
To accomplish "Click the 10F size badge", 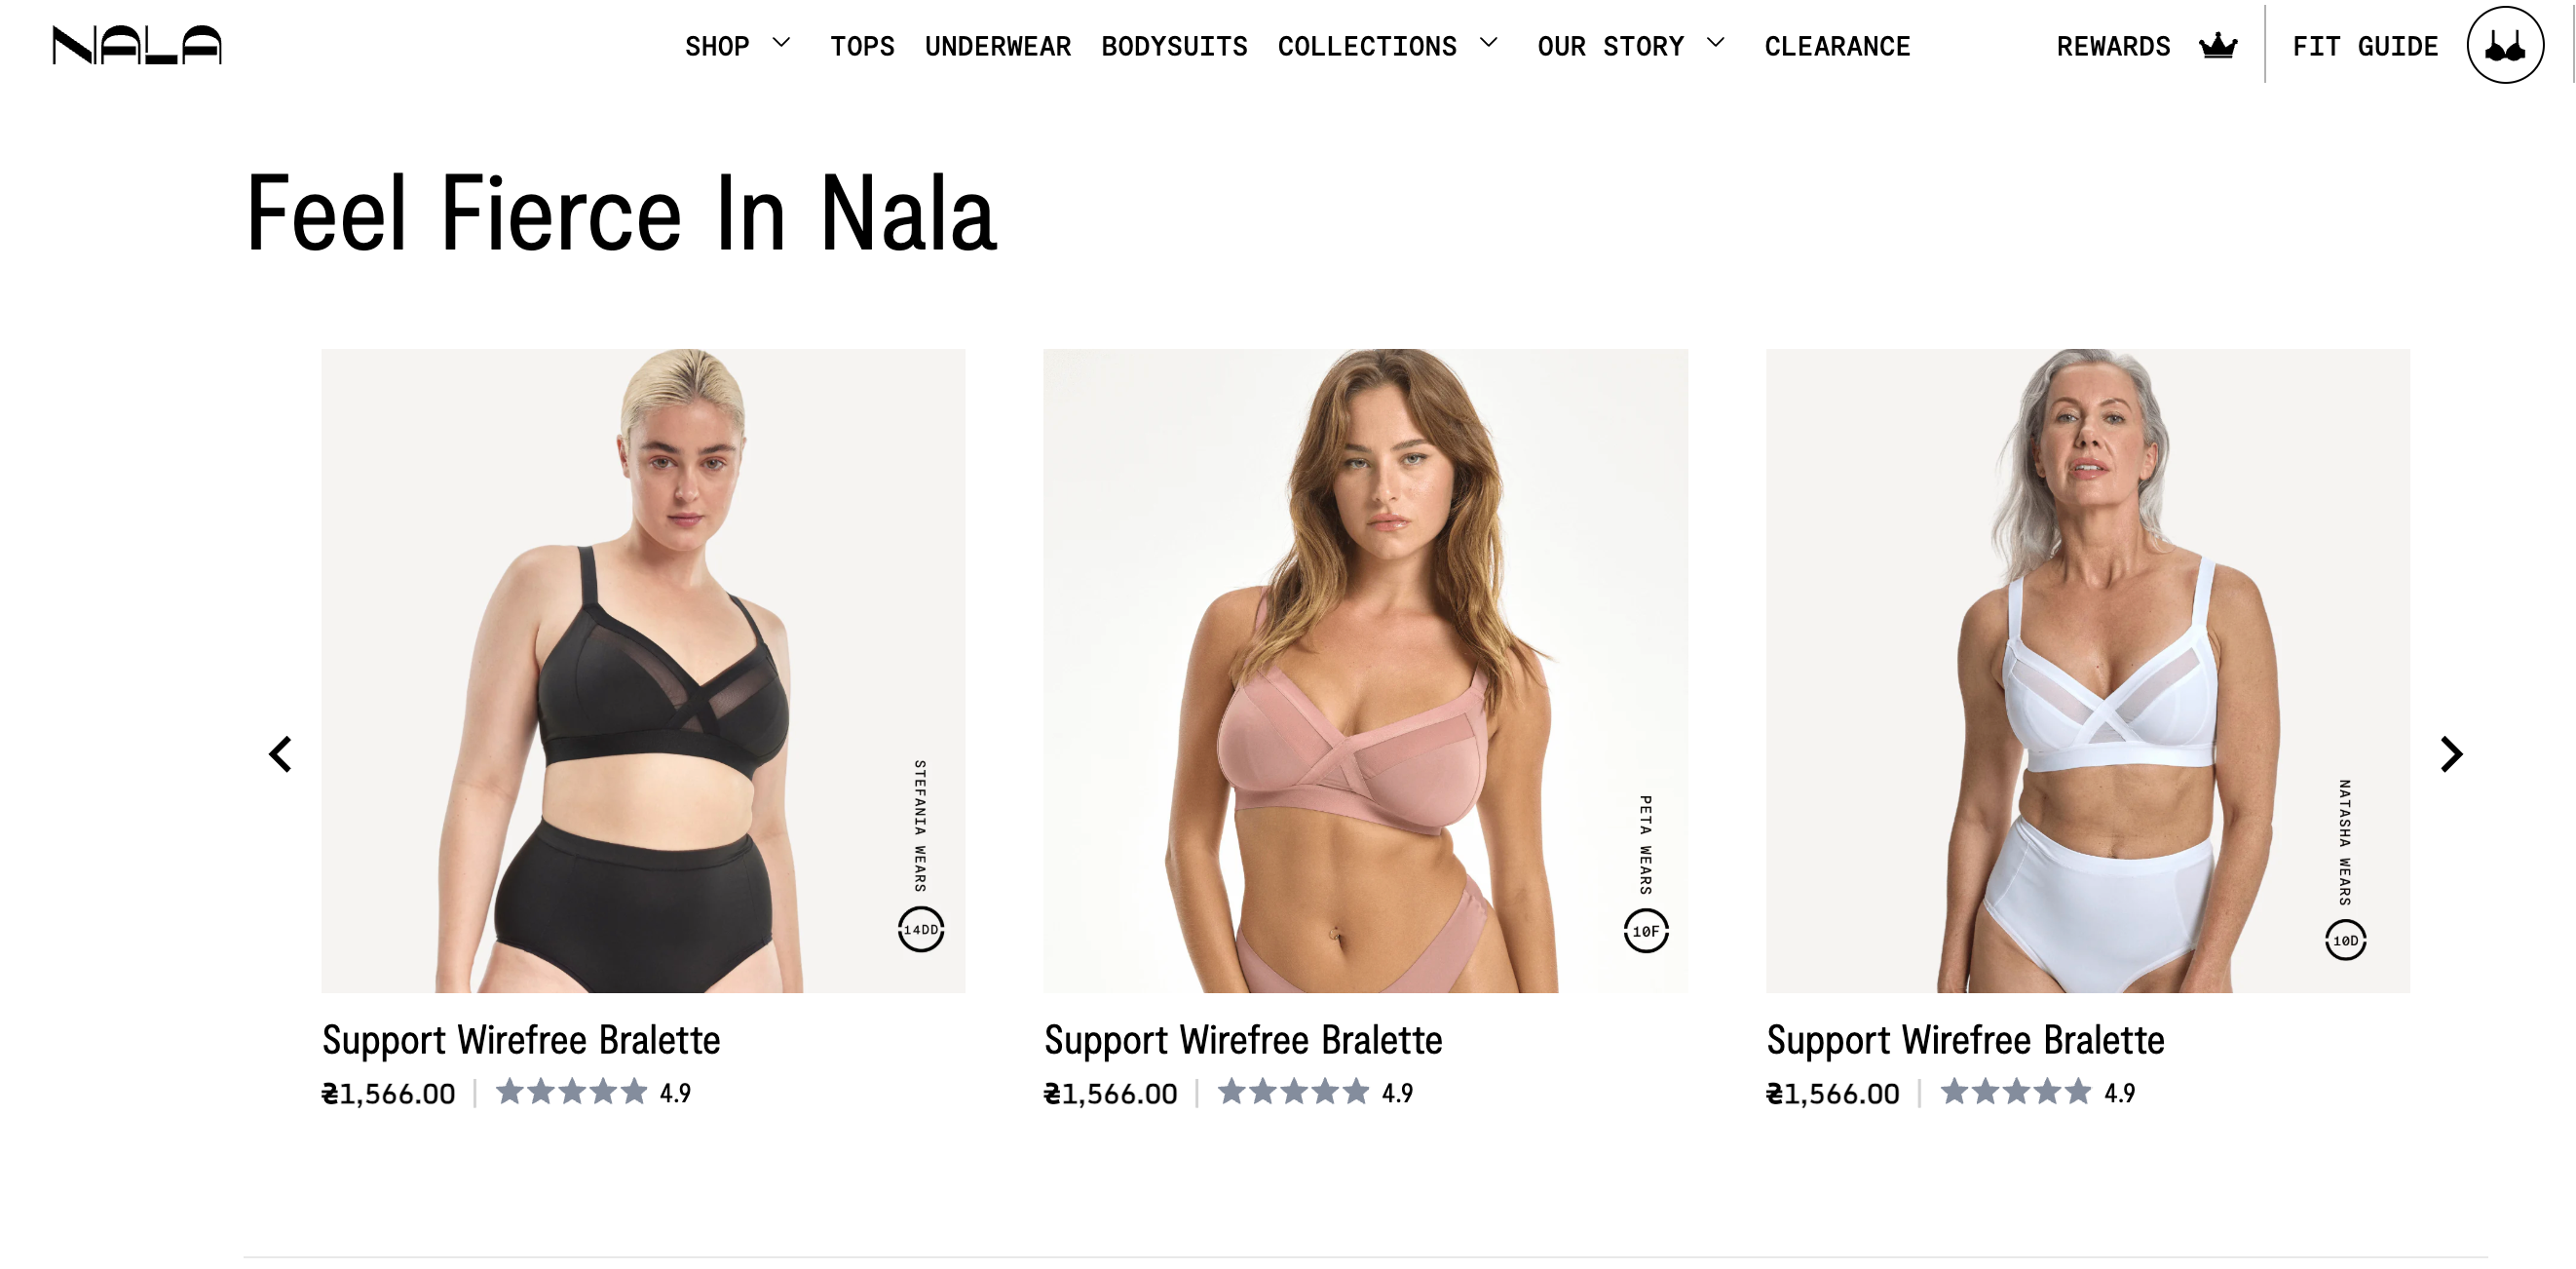I will [x=1645, y=931].
